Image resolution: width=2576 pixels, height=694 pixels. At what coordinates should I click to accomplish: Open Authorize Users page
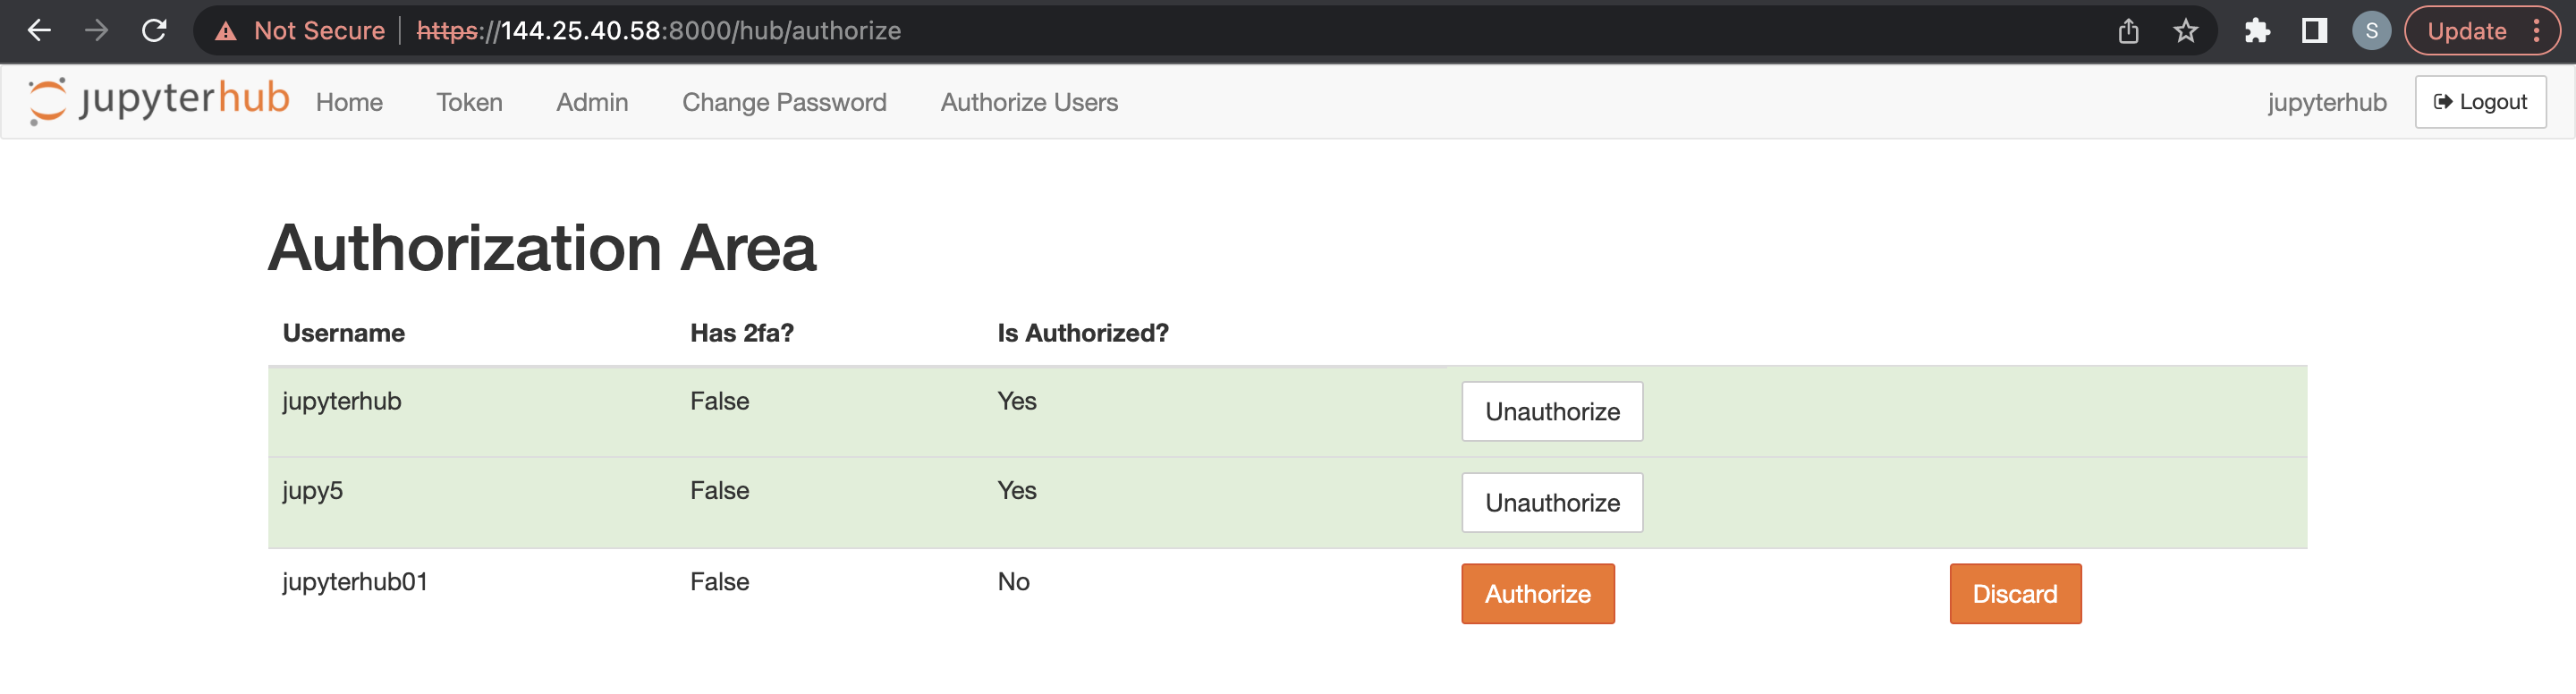tap(1029, 102)
